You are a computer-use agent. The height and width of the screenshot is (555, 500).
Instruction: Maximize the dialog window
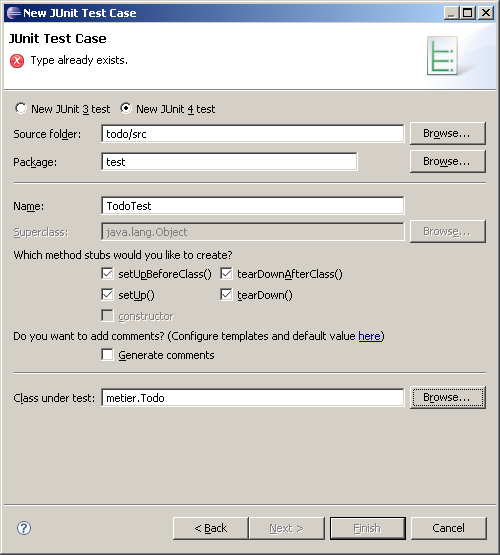(x=468, y=13)
